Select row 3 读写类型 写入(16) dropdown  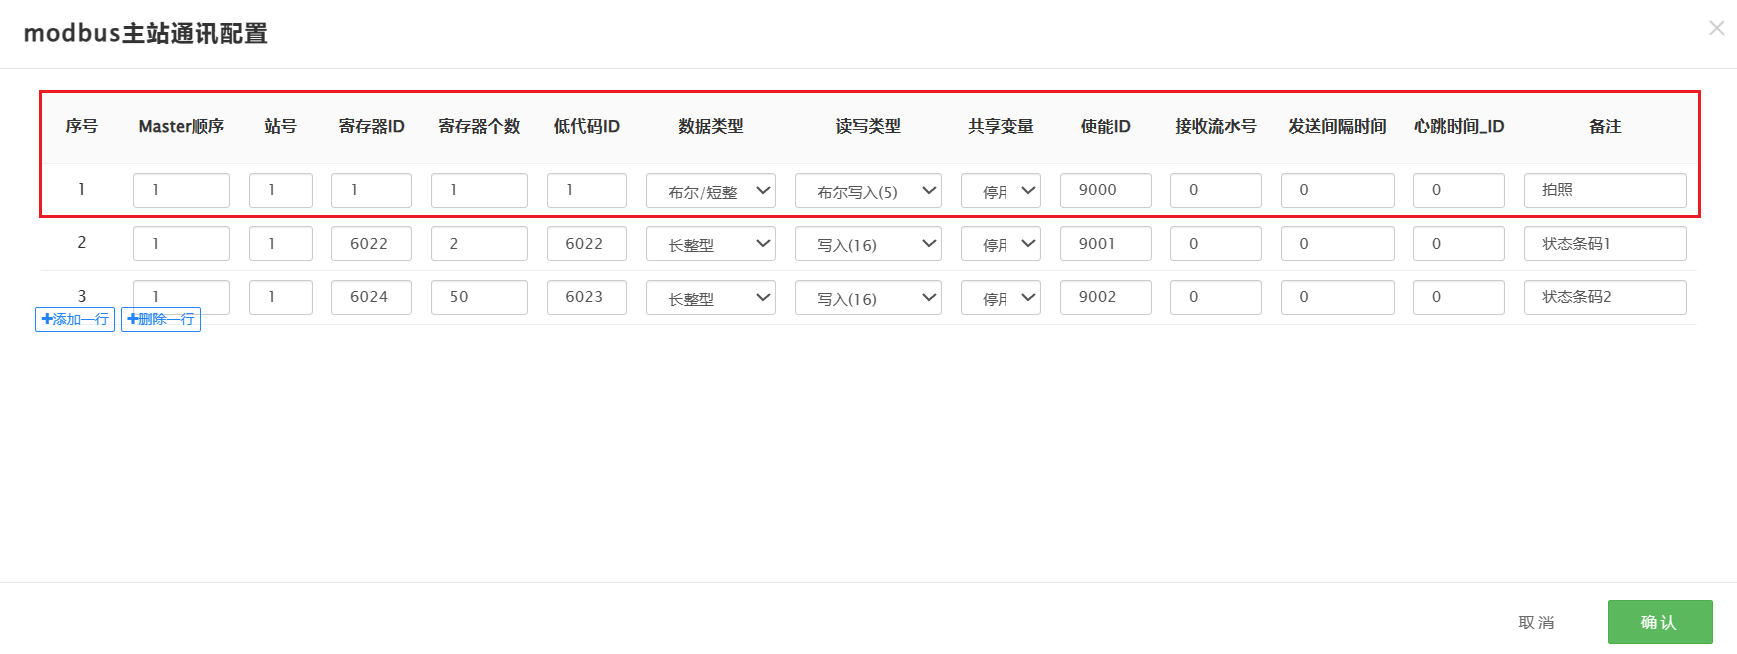point(868,298)
